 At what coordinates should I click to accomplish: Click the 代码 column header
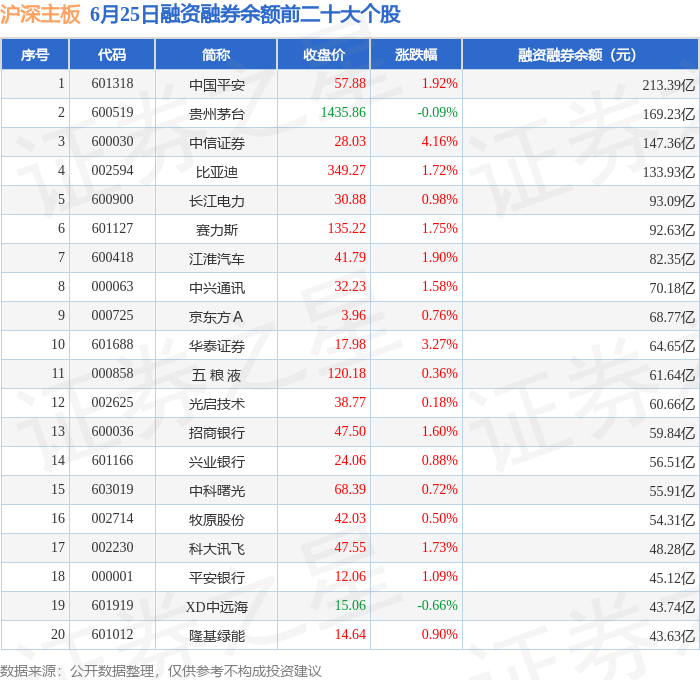[112, 54]
